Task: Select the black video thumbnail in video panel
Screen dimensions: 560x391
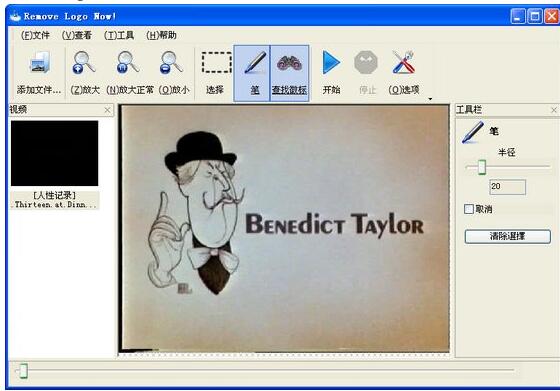Action: pyautogui.click(x=55, y=153)
